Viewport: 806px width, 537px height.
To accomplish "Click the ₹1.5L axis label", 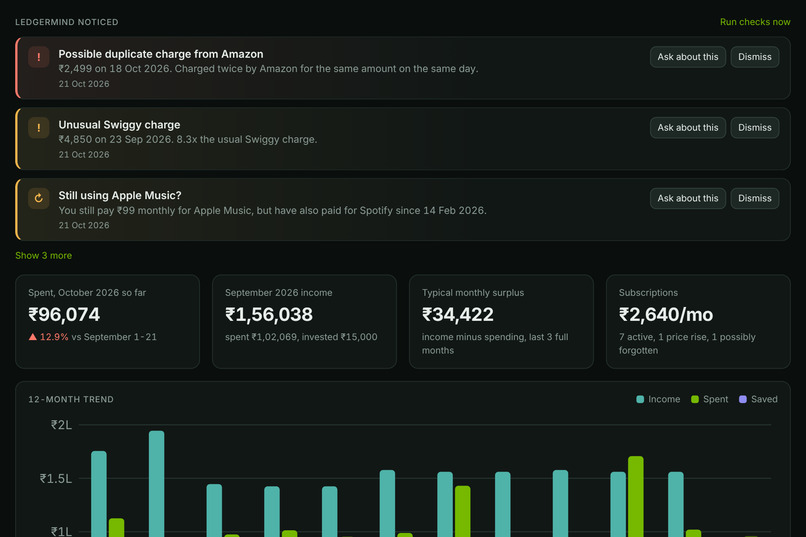I will 56,478.
